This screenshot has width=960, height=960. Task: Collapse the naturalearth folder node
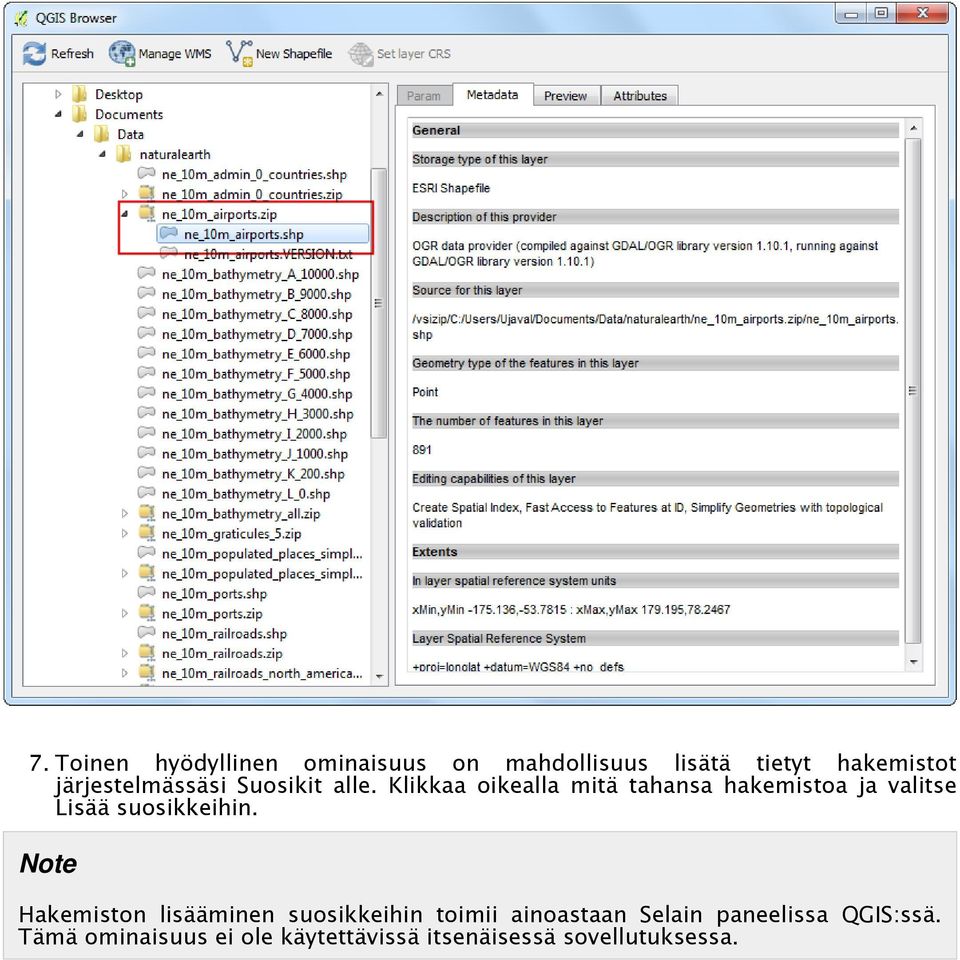pyautogui.click(x=102, y=154)
